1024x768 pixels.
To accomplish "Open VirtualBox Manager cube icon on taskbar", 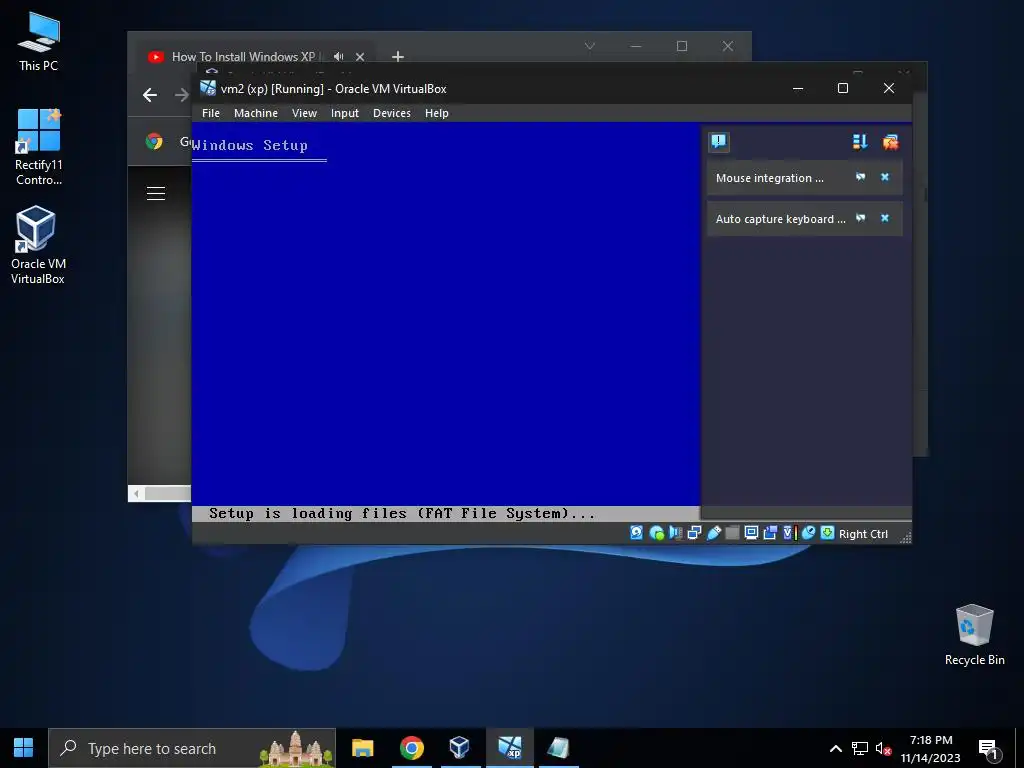I will coord(460,748).
